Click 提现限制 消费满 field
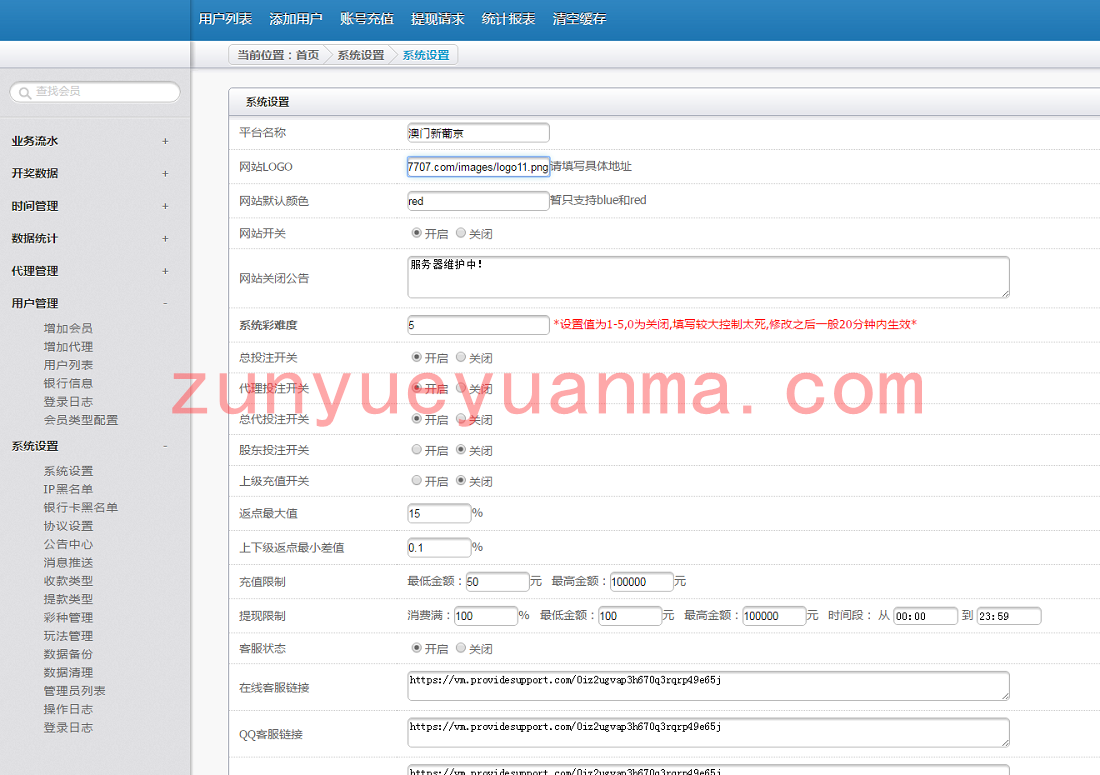The height and width of the screenshot is (775, 1100). (486, 616)
